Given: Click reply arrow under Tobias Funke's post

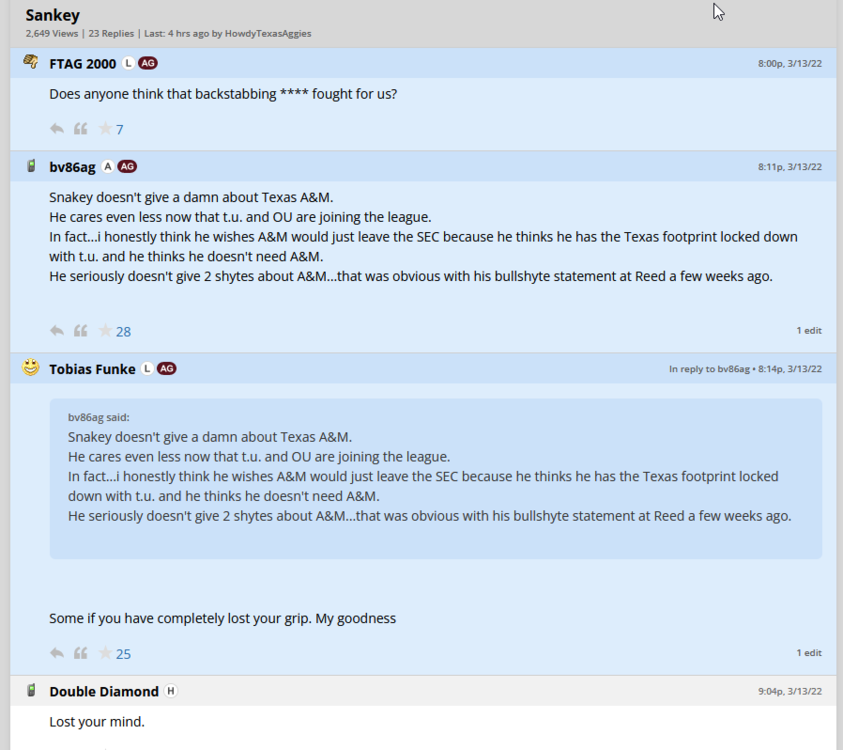Looking at the screenshot, I should 57,653.
